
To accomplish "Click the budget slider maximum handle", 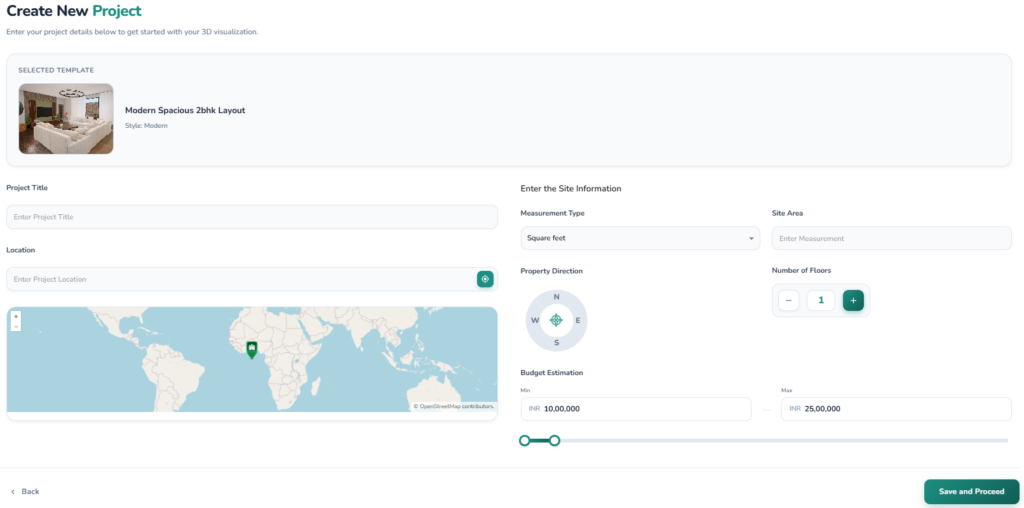I will 555,440.
